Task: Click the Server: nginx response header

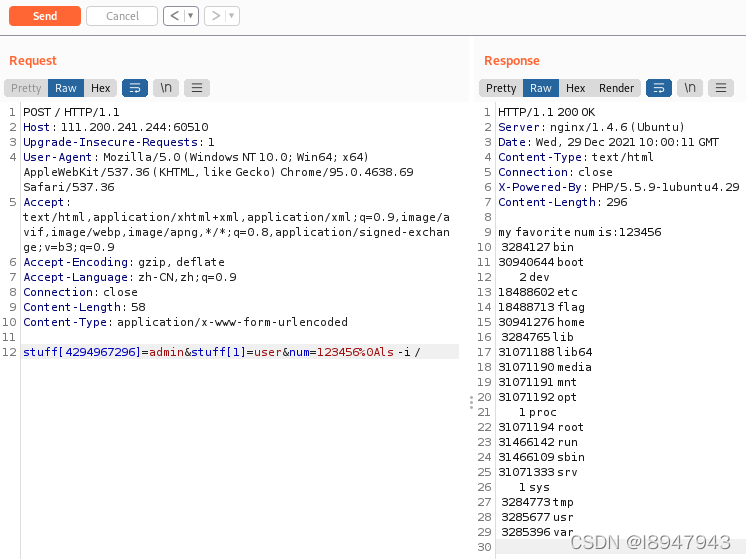Action: (591, 127)
